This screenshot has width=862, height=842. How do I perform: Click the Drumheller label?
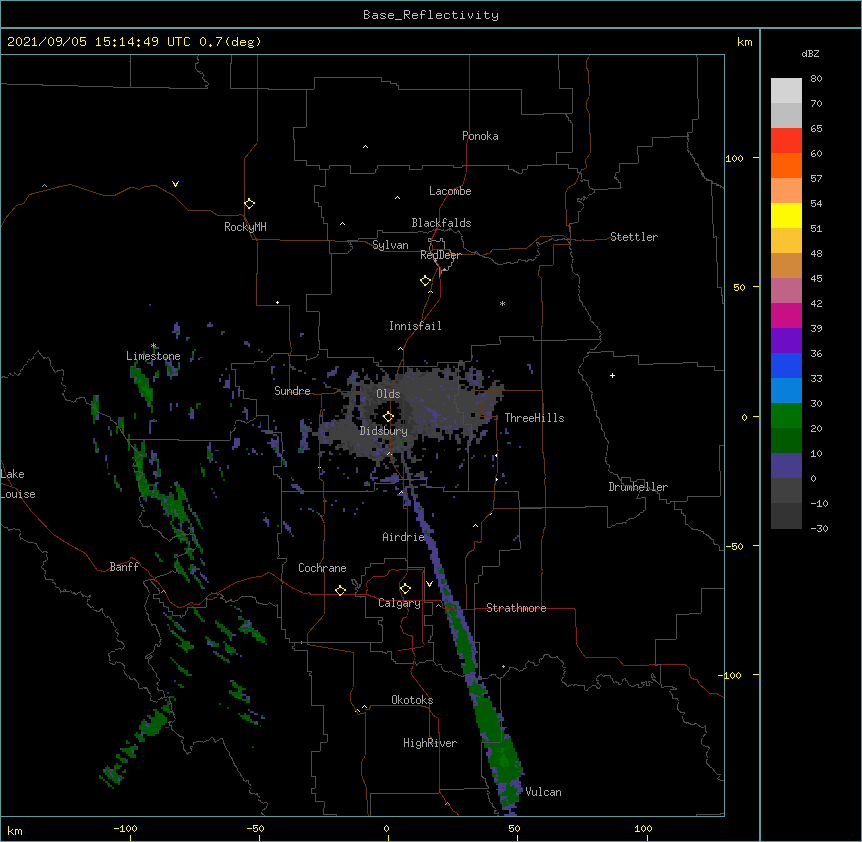pyautogui.click(x=638, y=487)
